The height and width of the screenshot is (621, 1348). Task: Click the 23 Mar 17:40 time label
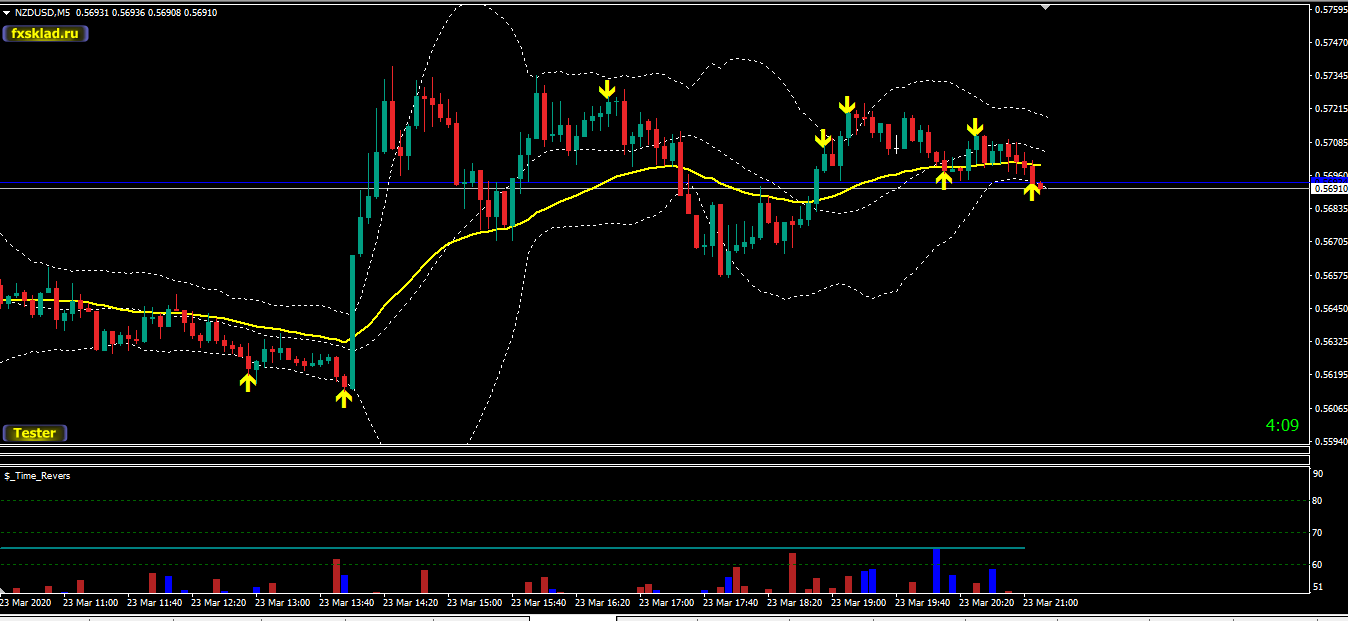[730, 603]
